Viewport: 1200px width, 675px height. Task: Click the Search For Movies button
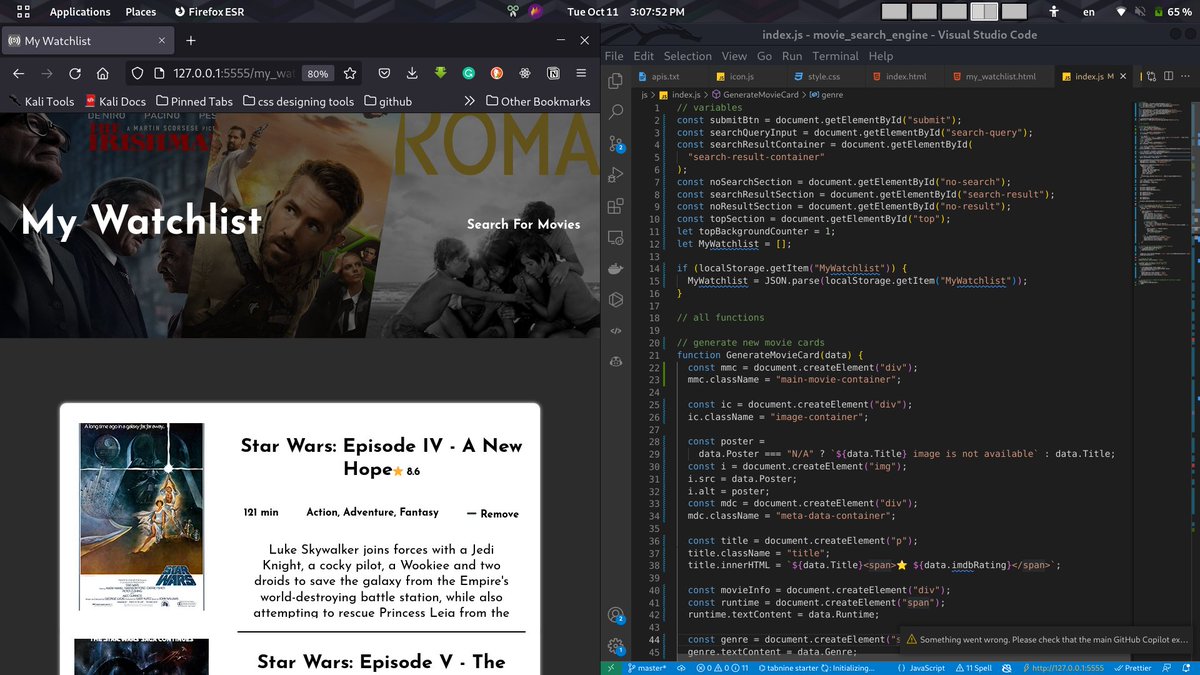click(x=524, y=224)
